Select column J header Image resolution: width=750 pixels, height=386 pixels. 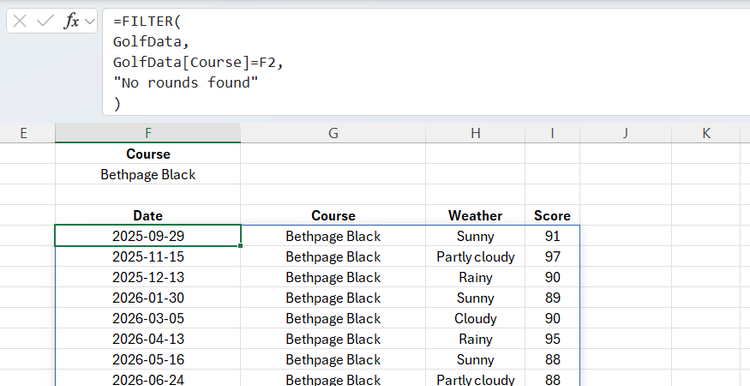point(625,133)
